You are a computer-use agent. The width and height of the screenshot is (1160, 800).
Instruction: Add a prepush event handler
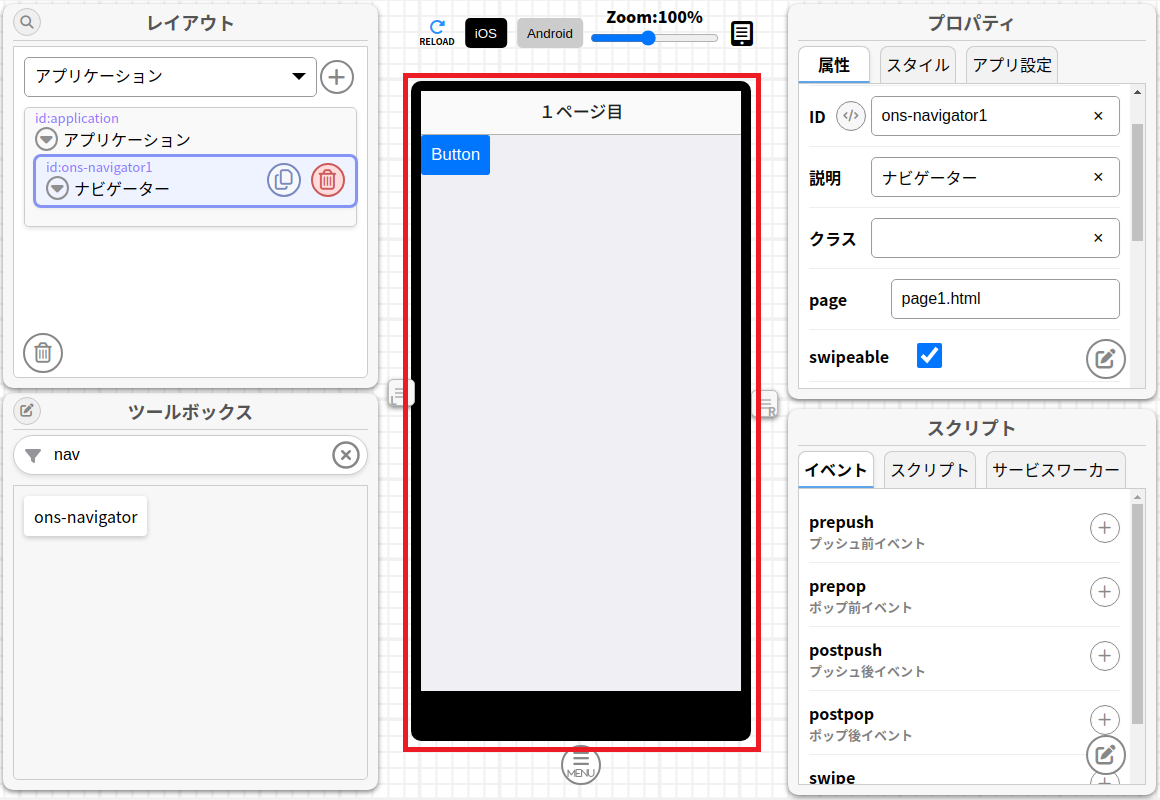[1104, 528]
